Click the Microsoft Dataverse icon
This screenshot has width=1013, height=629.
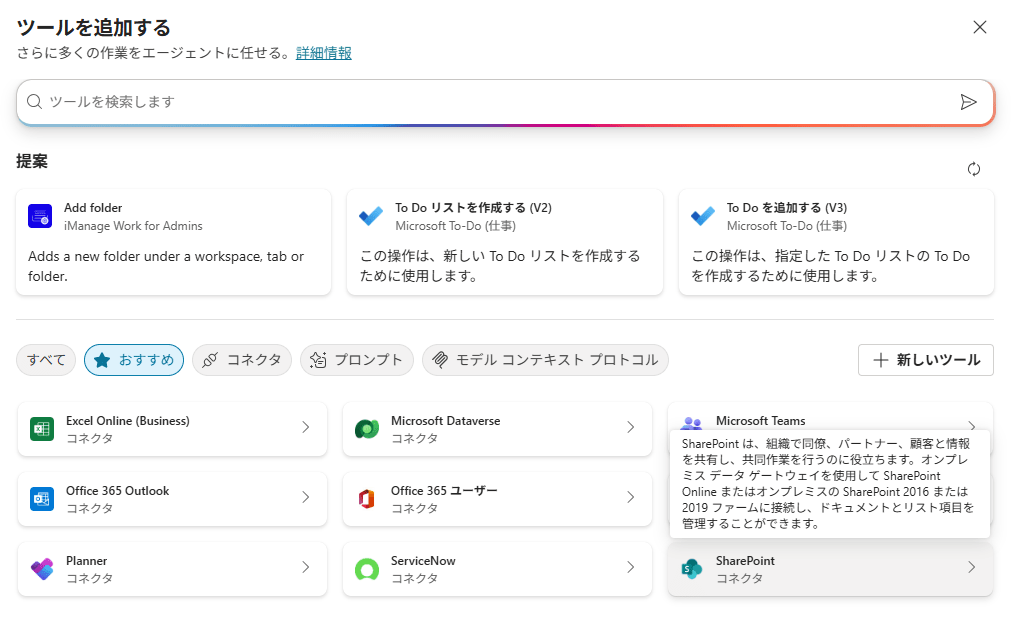pos(367,429)
